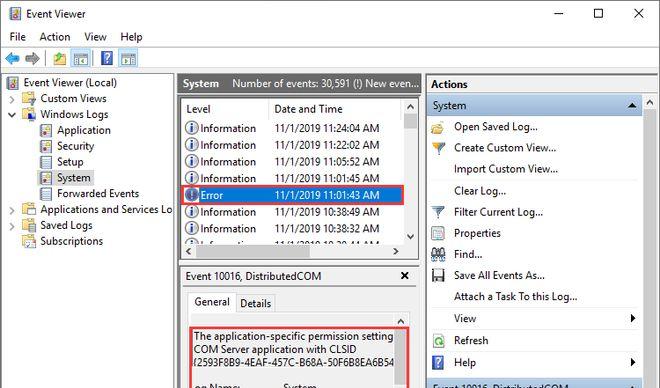
Task: Switch to the Details tab
Action: 255,303
